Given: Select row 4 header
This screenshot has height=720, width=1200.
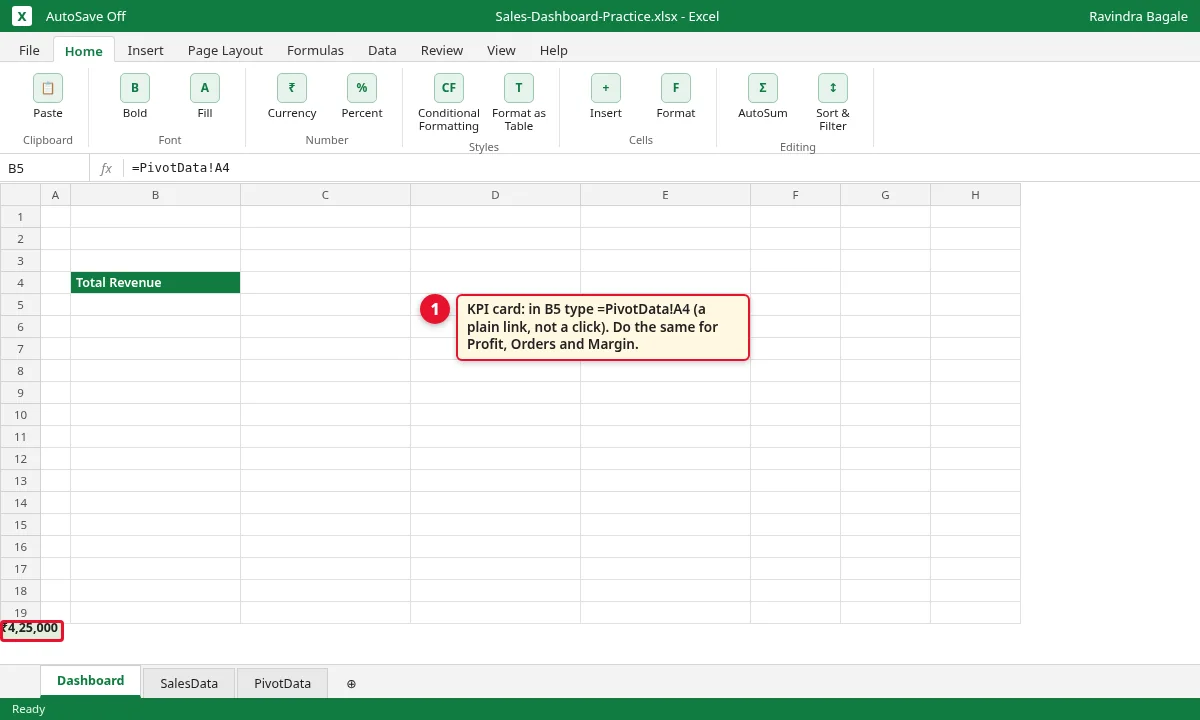Looking at the screenshot, I should (x=20, y=283).
